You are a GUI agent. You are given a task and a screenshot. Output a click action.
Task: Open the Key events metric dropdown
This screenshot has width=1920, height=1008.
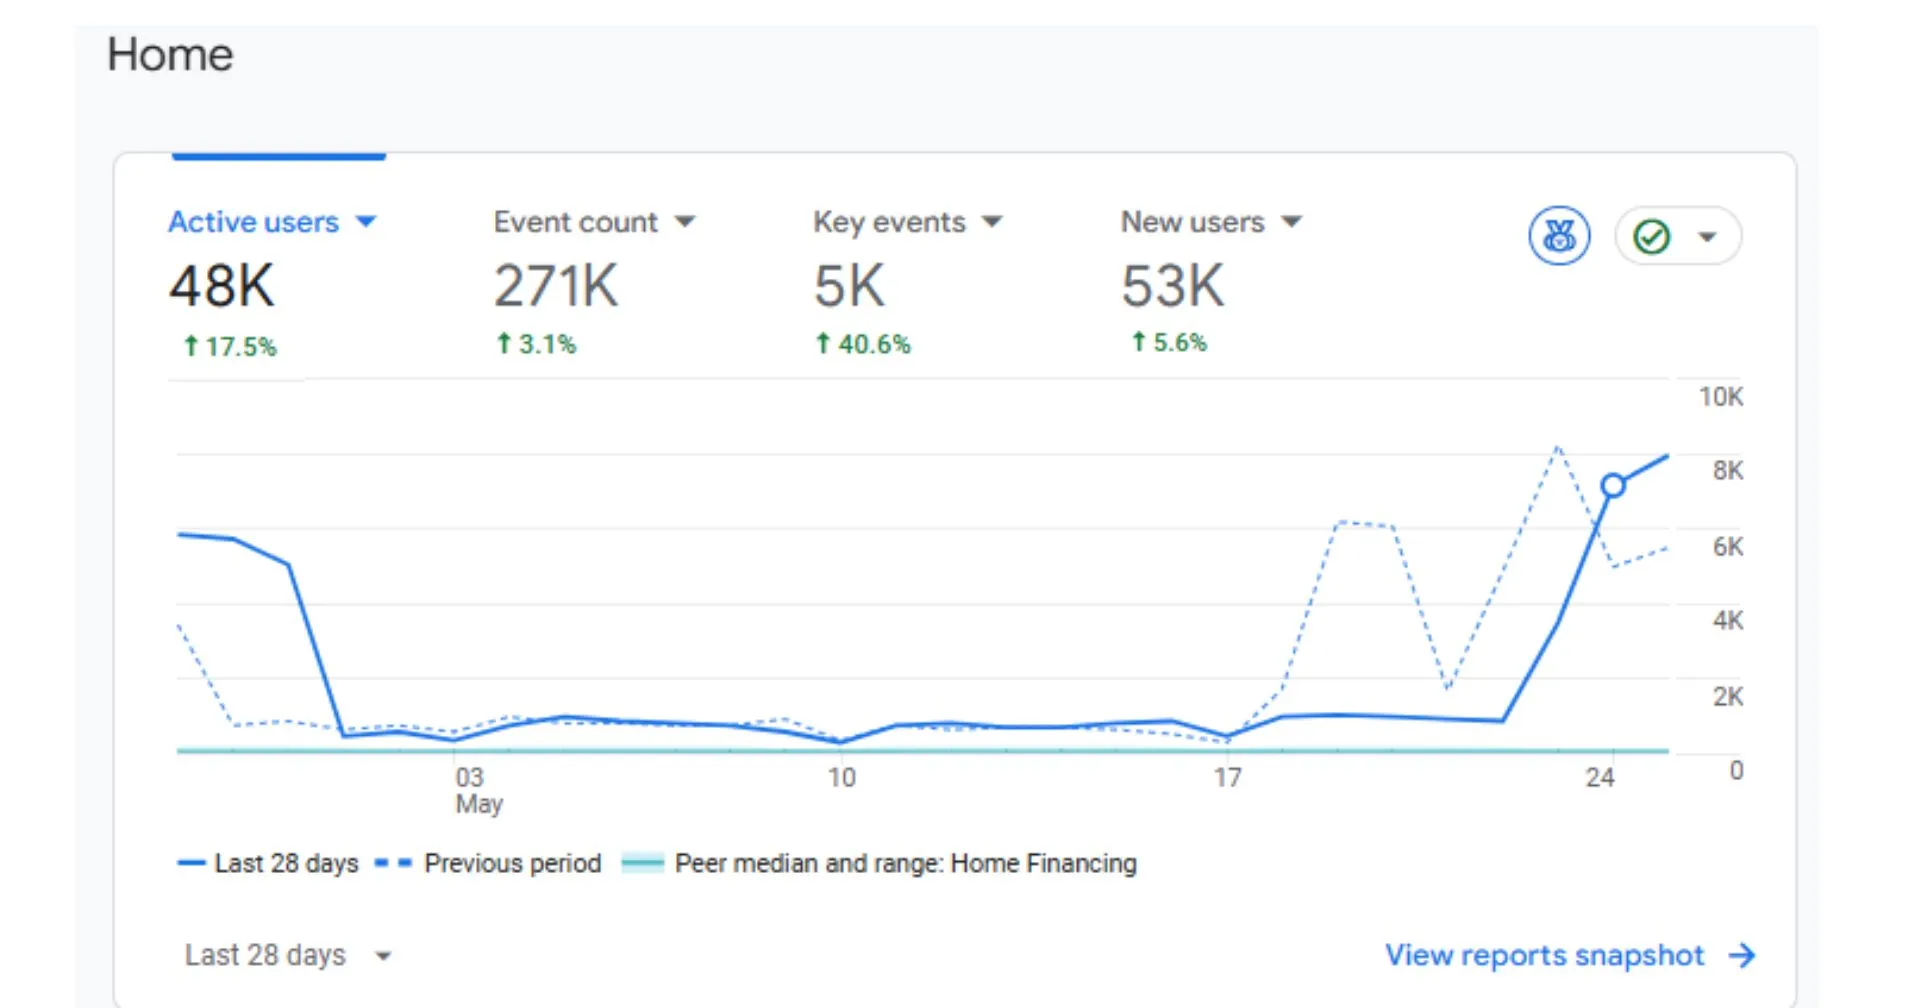click(x=907, y=221)
